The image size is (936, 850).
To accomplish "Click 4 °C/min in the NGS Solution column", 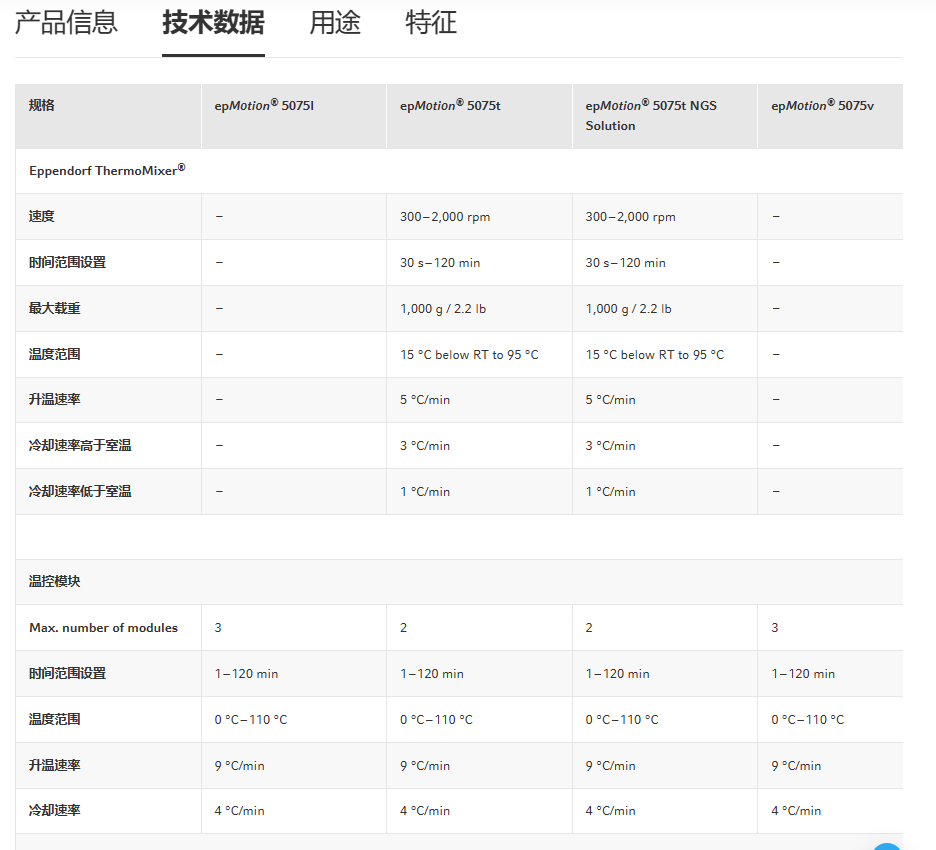I will pyautogui.click(x=611, y=811).
